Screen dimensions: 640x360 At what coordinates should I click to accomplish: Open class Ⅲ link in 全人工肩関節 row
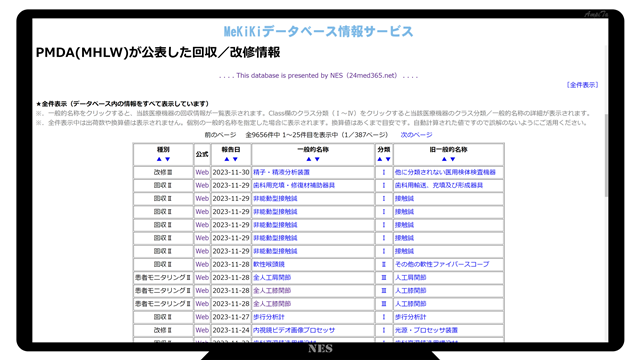[384, 277]
